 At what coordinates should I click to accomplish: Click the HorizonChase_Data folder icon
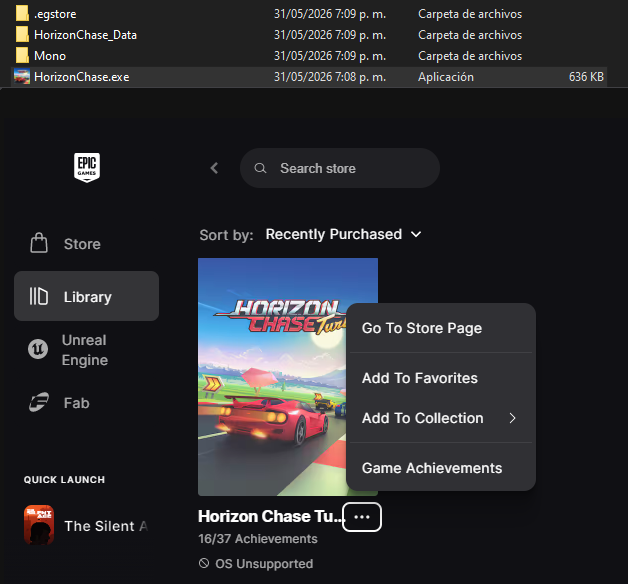(x=22, y=34)
